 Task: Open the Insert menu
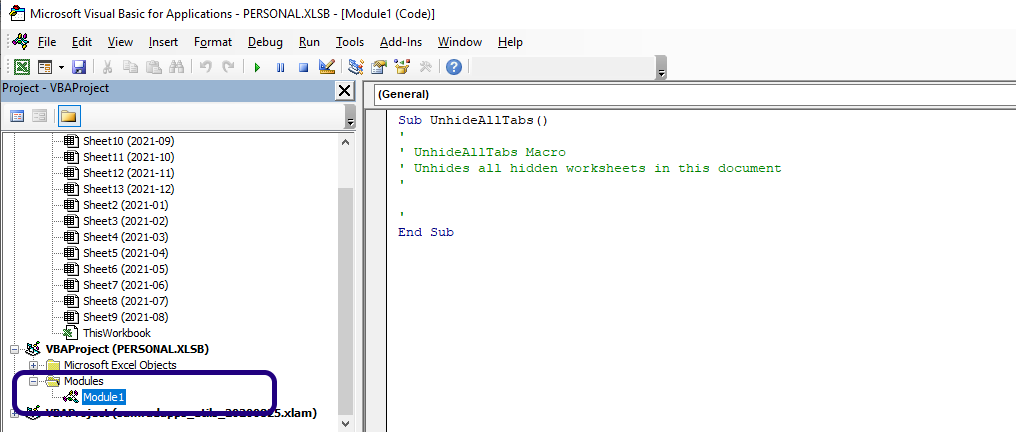pyautogui.click(x=163, y=42)
